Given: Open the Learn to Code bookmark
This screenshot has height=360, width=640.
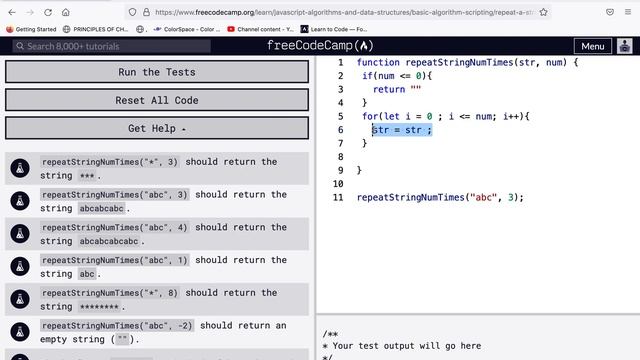Looking at the screenshot, I should click(x=334, y=29).
